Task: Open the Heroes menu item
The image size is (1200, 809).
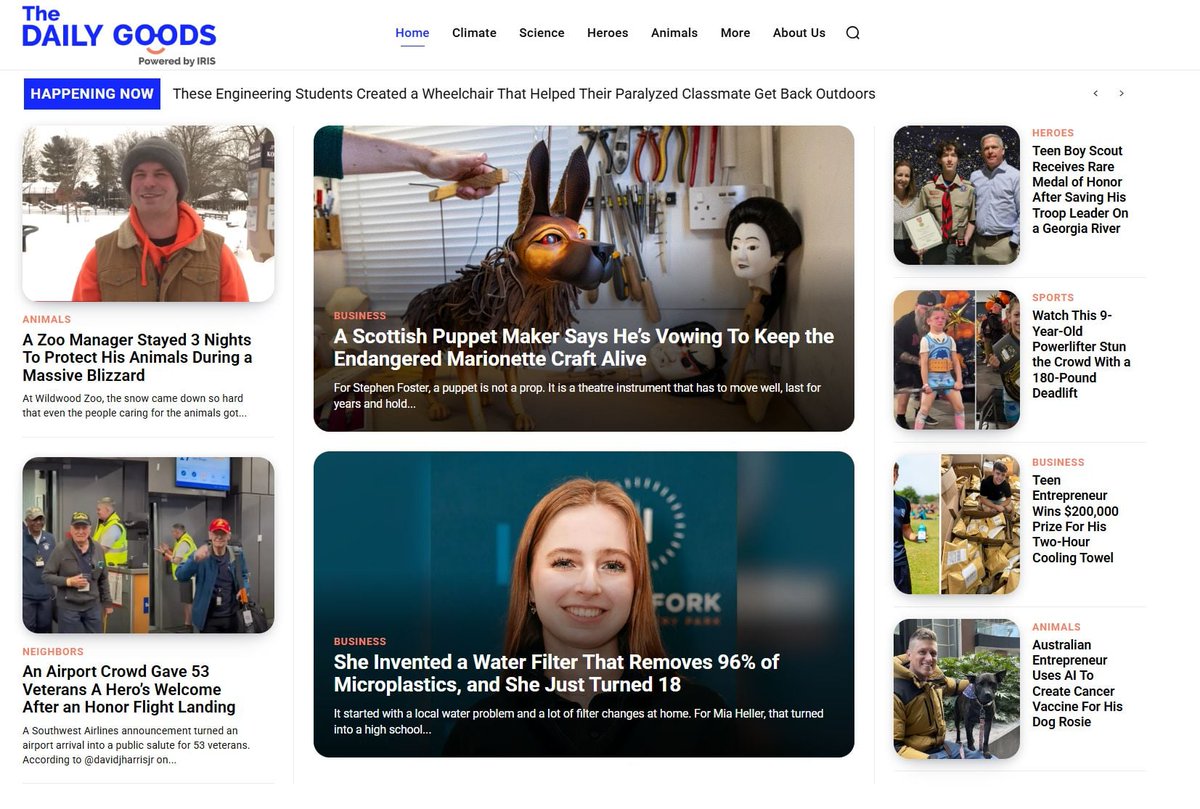Action: (608, 33)
